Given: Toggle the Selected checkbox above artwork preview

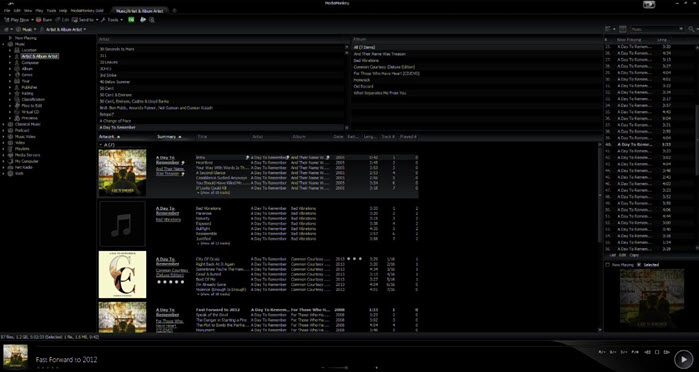Looking at the screenshot, I should click(x=638, y=265).
